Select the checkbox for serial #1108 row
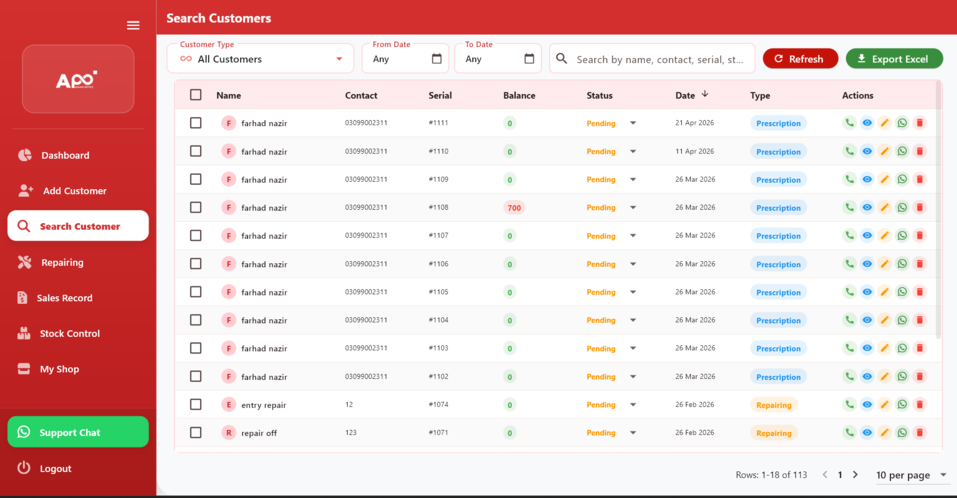Viewport: 957px width, 498px height. click(196, 208)
